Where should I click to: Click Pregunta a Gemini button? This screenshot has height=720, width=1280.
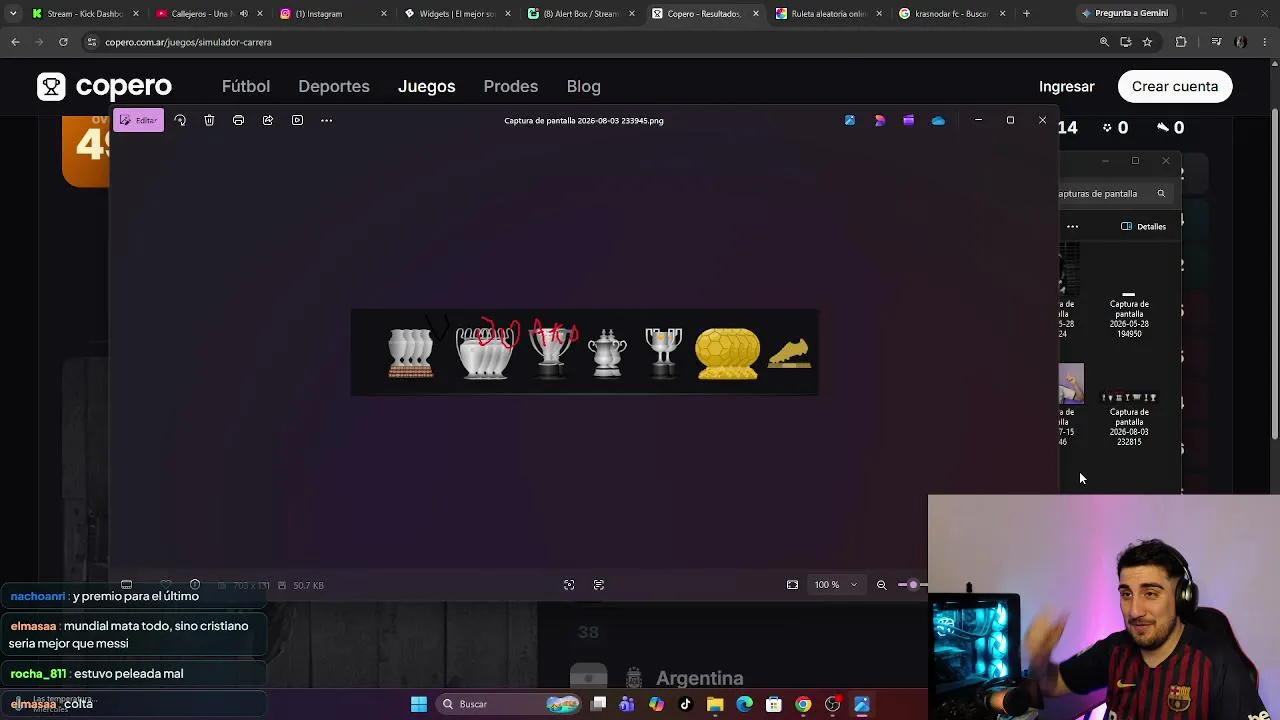tap(1124, 14)
